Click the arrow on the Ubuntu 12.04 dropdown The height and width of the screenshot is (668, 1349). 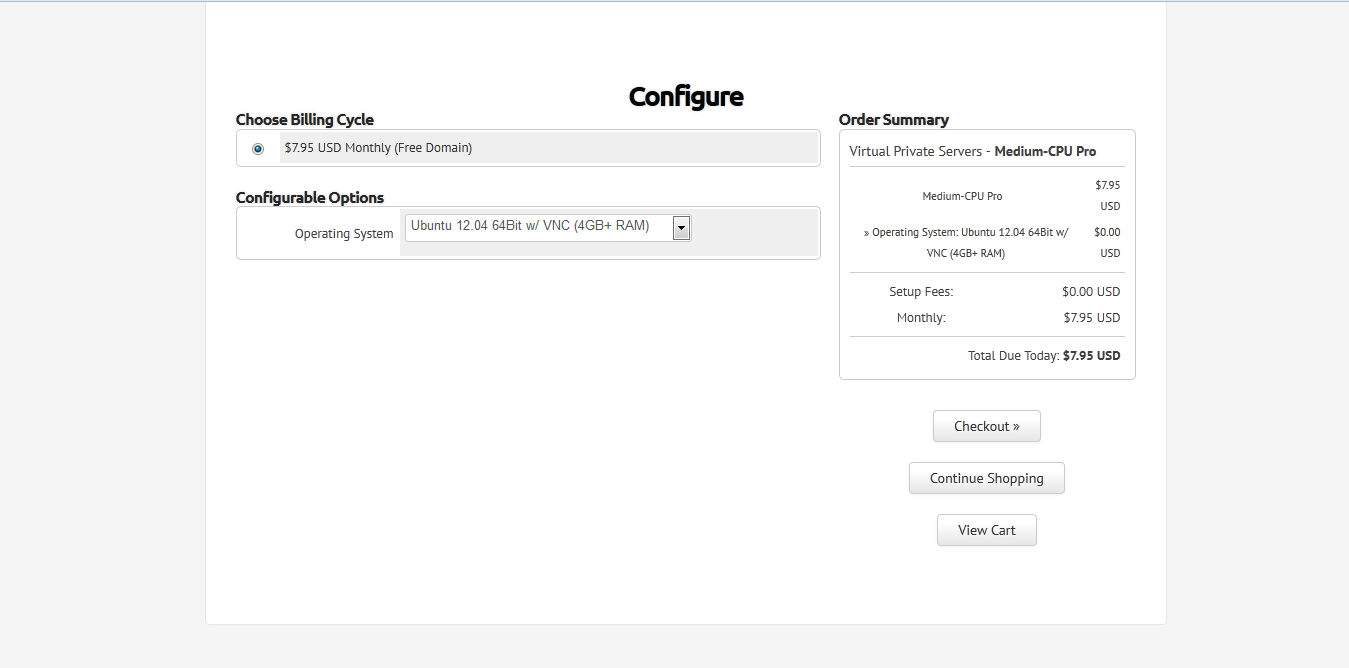coord(681,228)
